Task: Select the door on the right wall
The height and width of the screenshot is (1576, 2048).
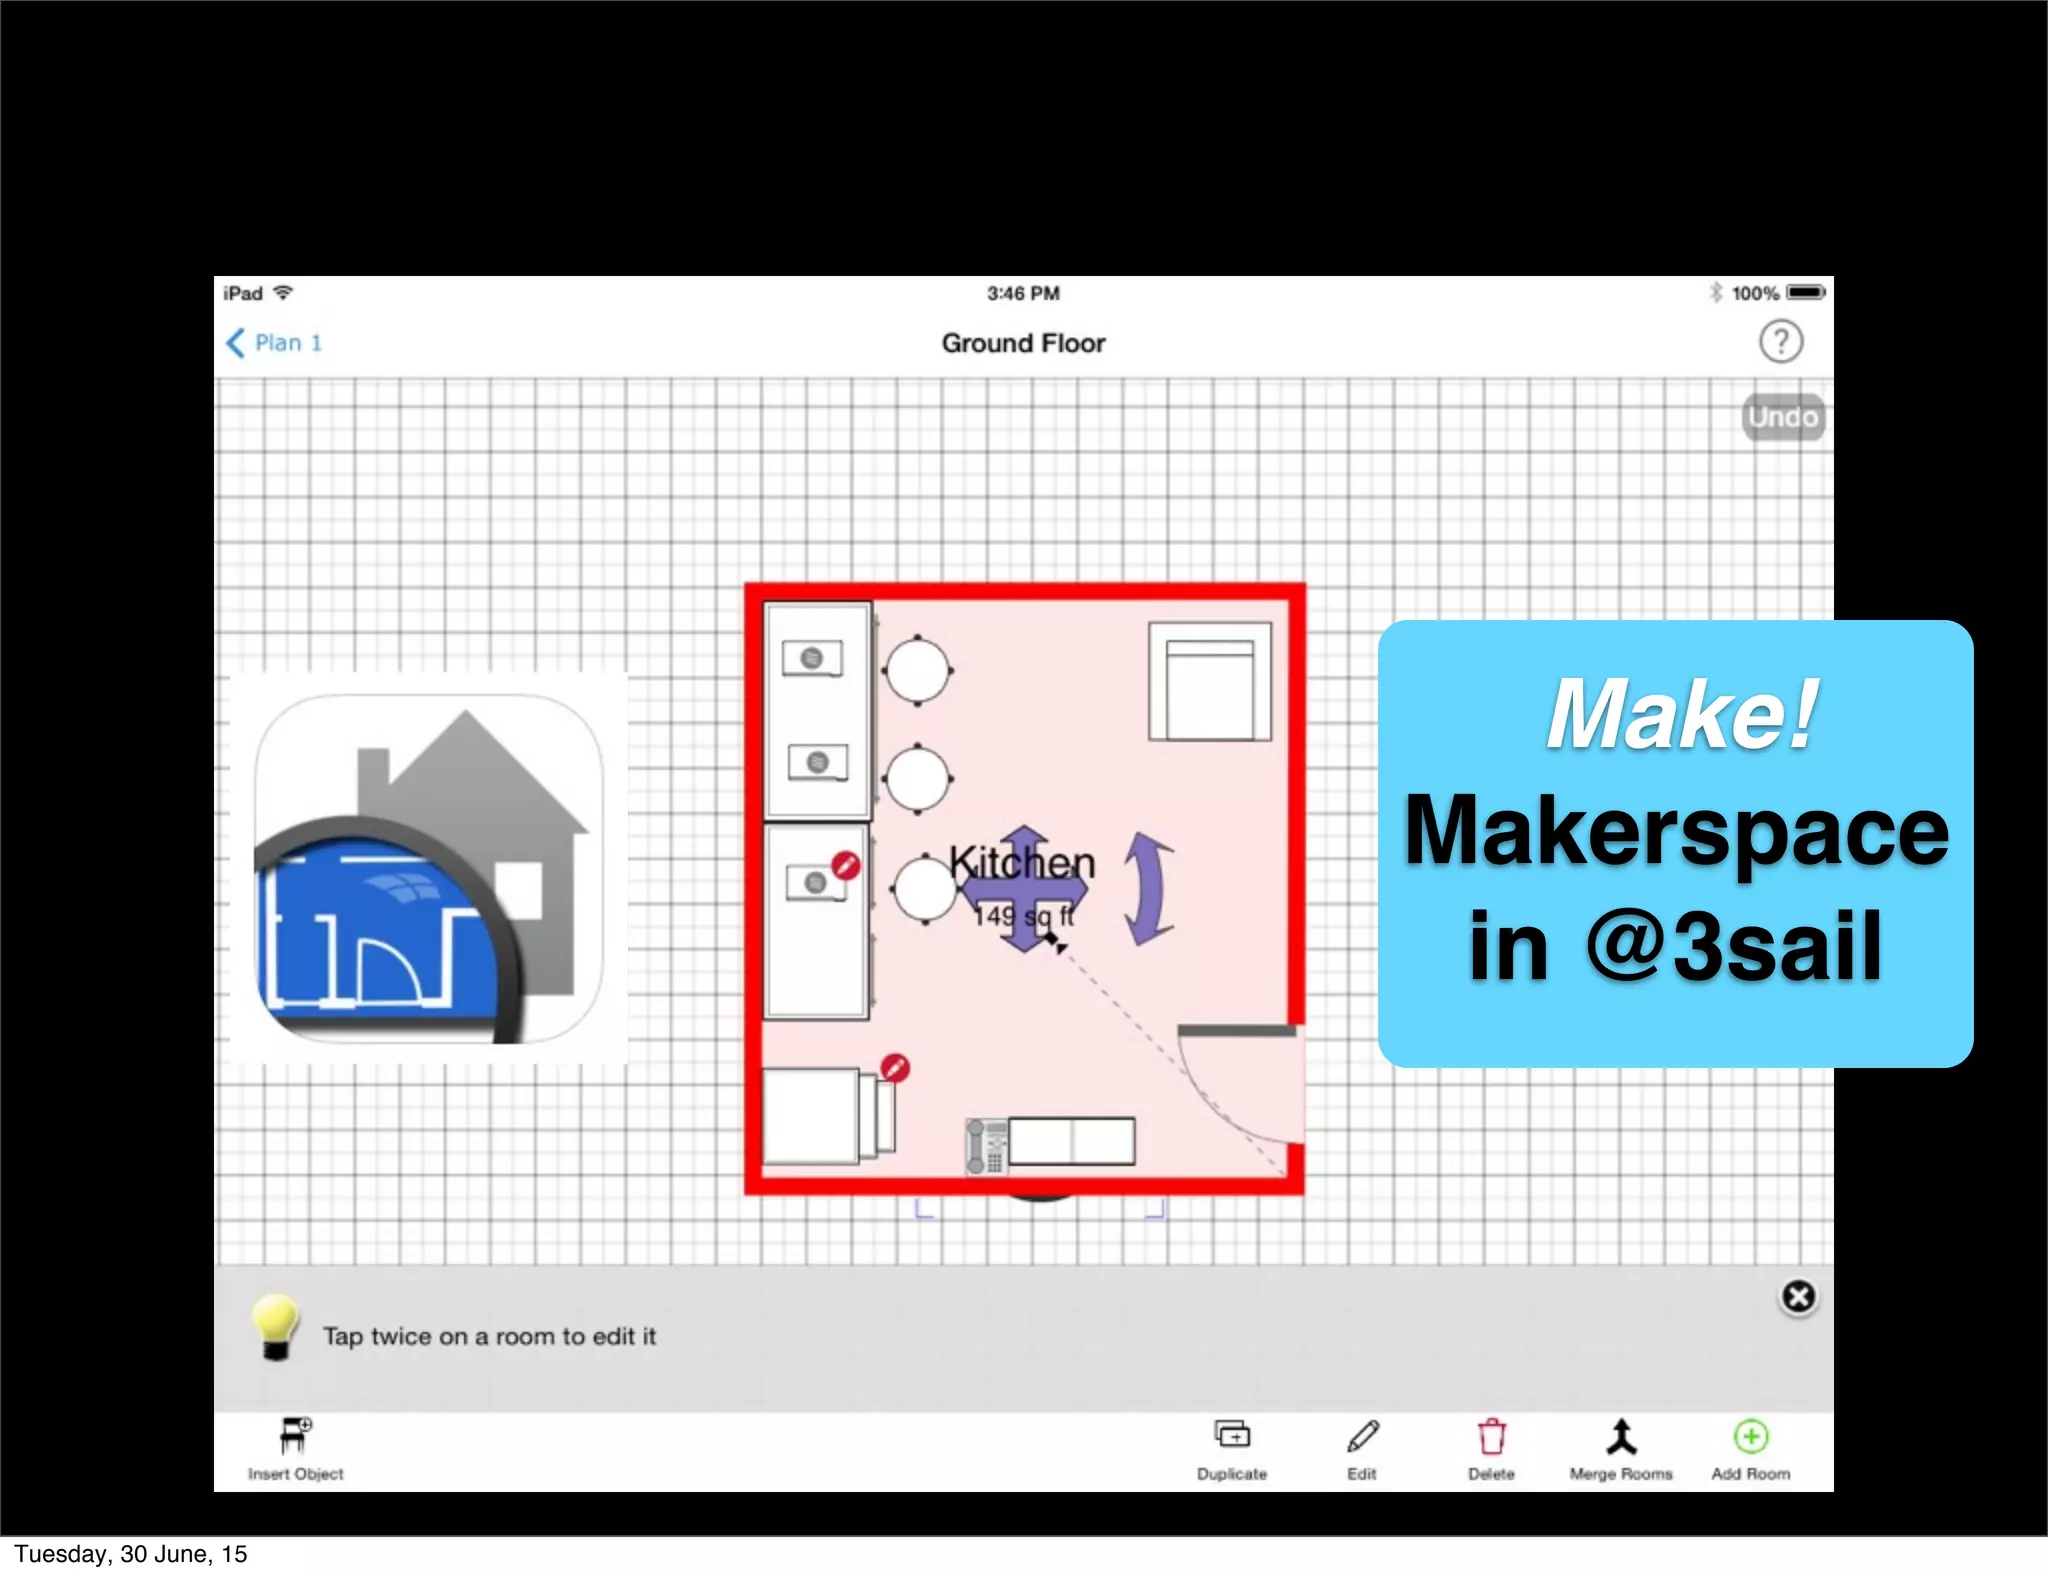Action: click(1242, 1085)
